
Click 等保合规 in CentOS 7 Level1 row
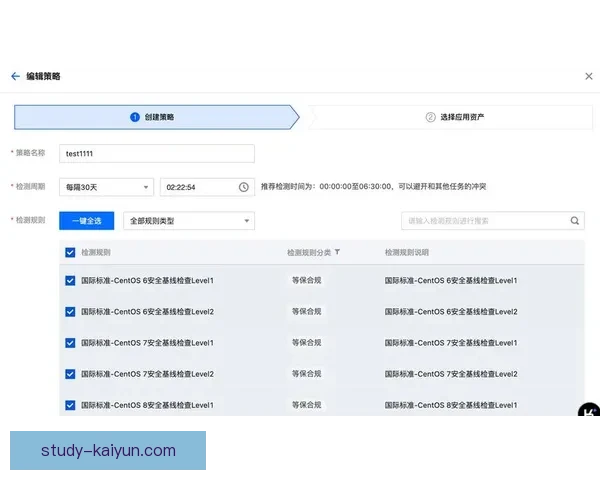[x=307, y=342]
